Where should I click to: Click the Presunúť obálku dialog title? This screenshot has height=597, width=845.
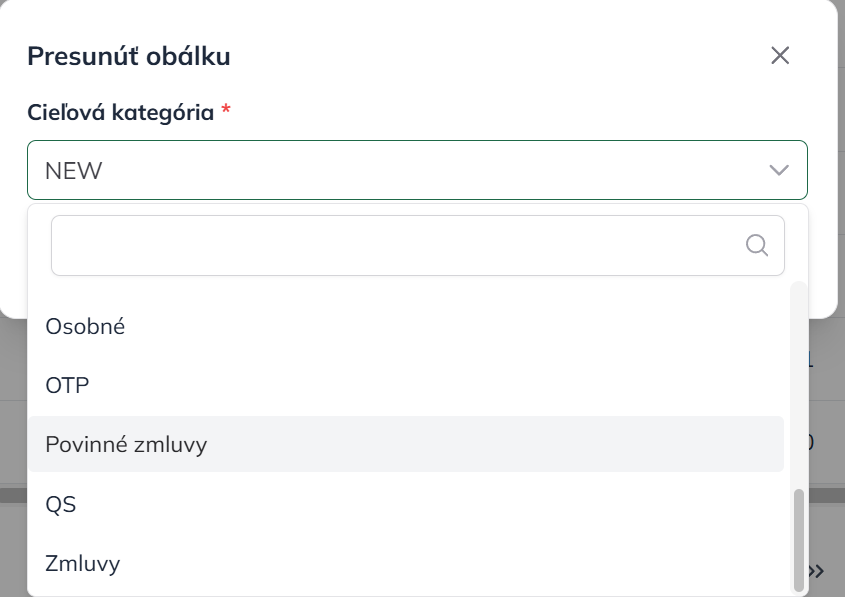(x=129, y=56)
